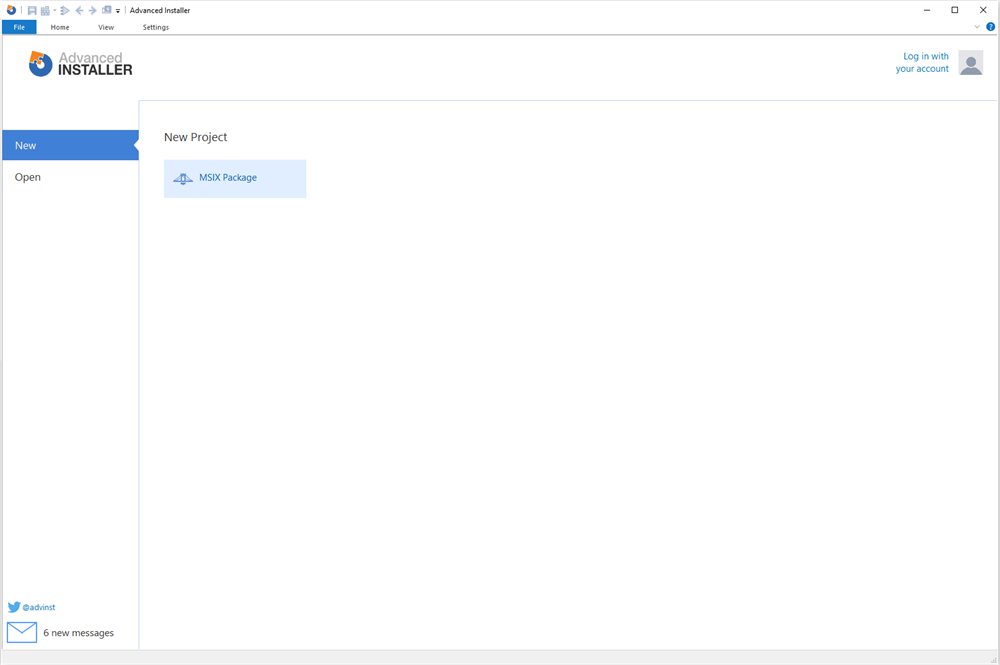
Task: Select Open in the left sidebar
Action: [70, 177]
